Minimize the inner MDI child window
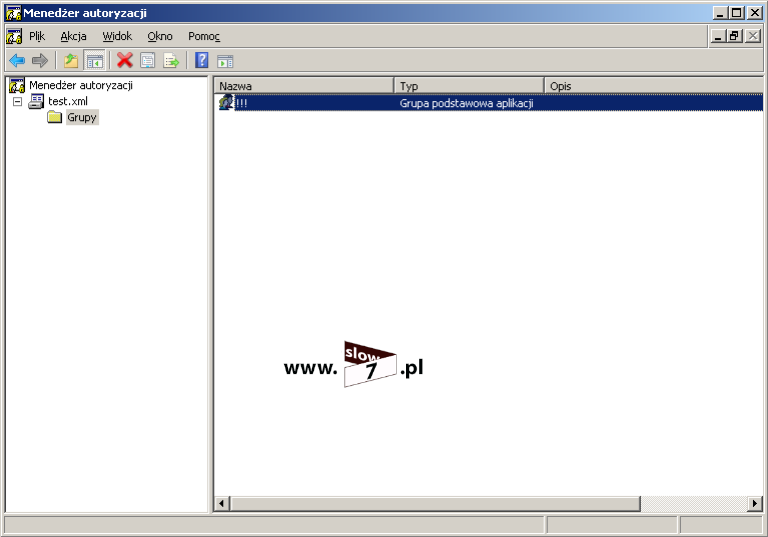Screen dimensions: 768x537 pyautogui.click(x=718, y=36)
